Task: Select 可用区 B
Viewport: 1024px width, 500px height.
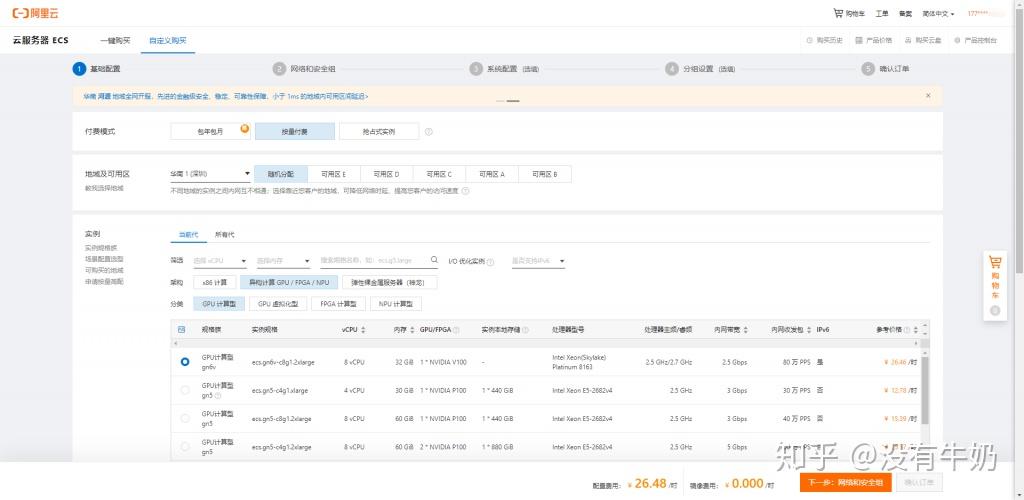Action: (545, 174)
